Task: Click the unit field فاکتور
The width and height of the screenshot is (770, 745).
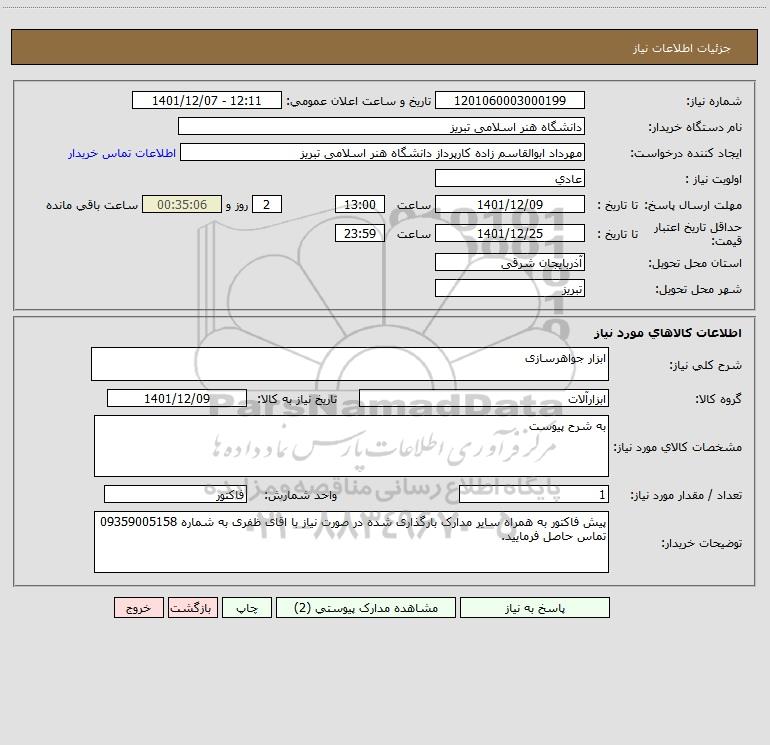Action: [x=175, y=495]
